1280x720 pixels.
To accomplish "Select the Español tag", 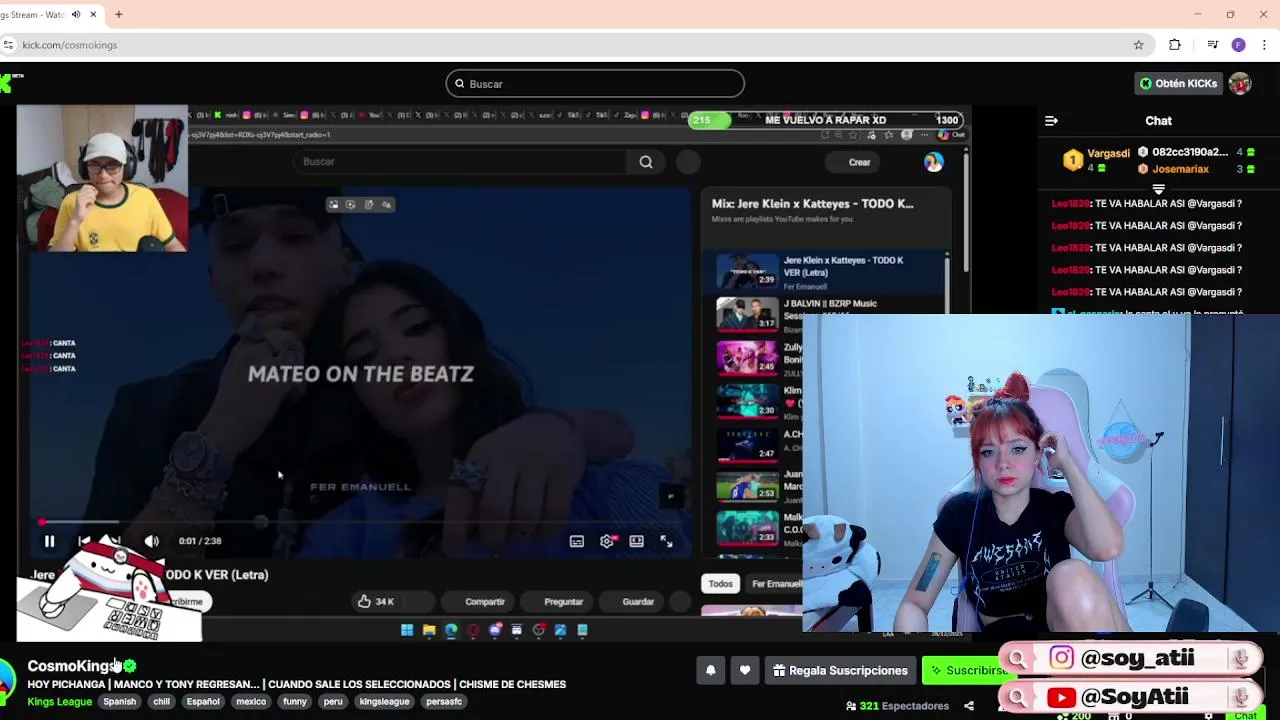I will 202,702.
